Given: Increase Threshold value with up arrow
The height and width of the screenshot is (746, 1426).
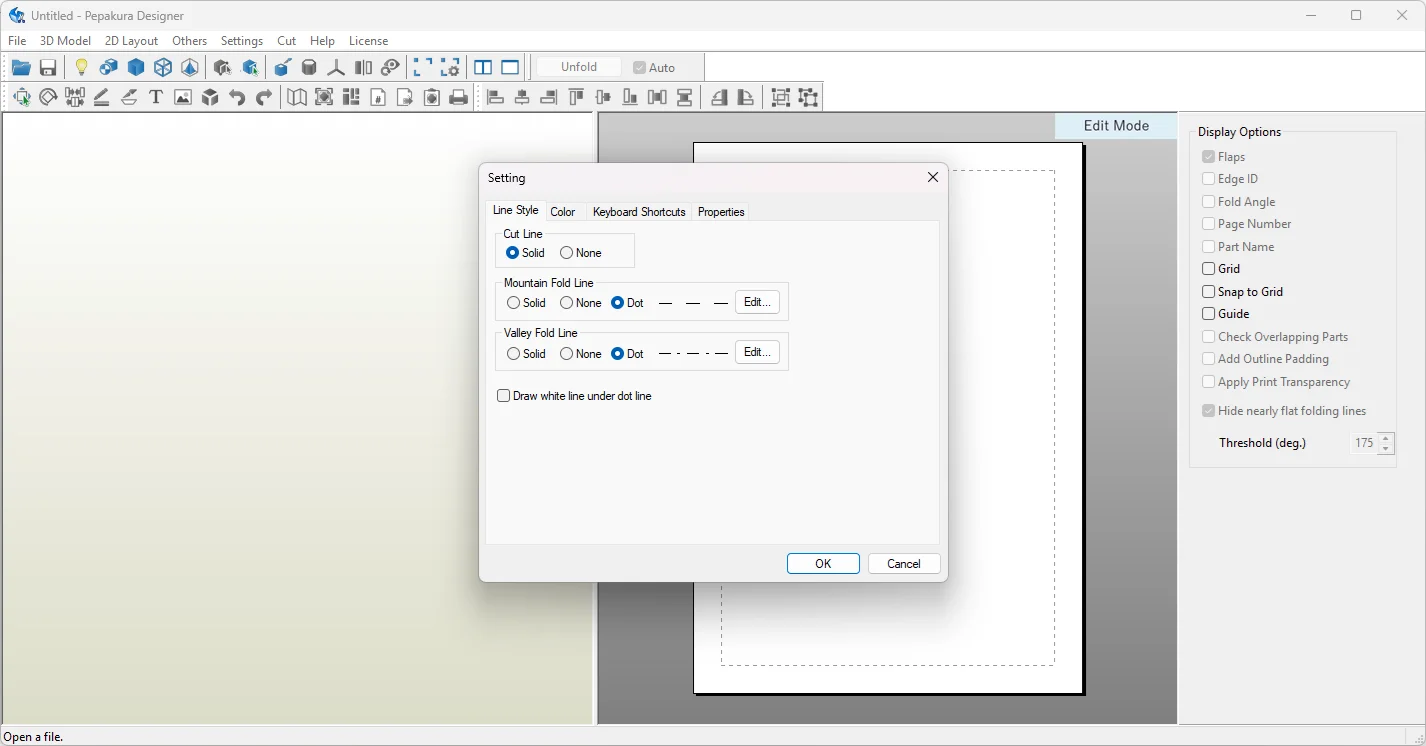Looking at the screenshot, I should coord(1385,437).
